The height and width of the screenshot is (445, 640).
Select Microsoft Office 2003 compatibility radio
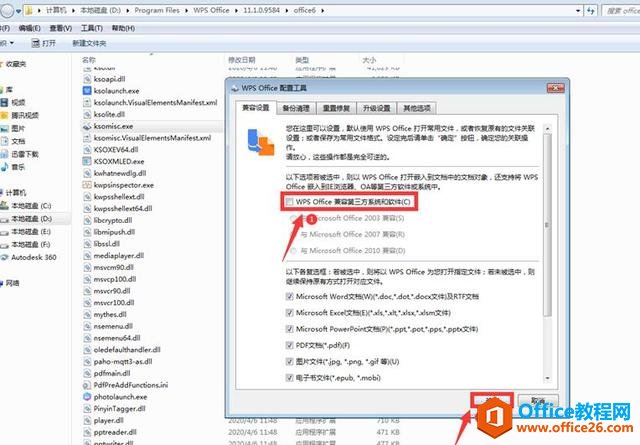coord(293,218)
